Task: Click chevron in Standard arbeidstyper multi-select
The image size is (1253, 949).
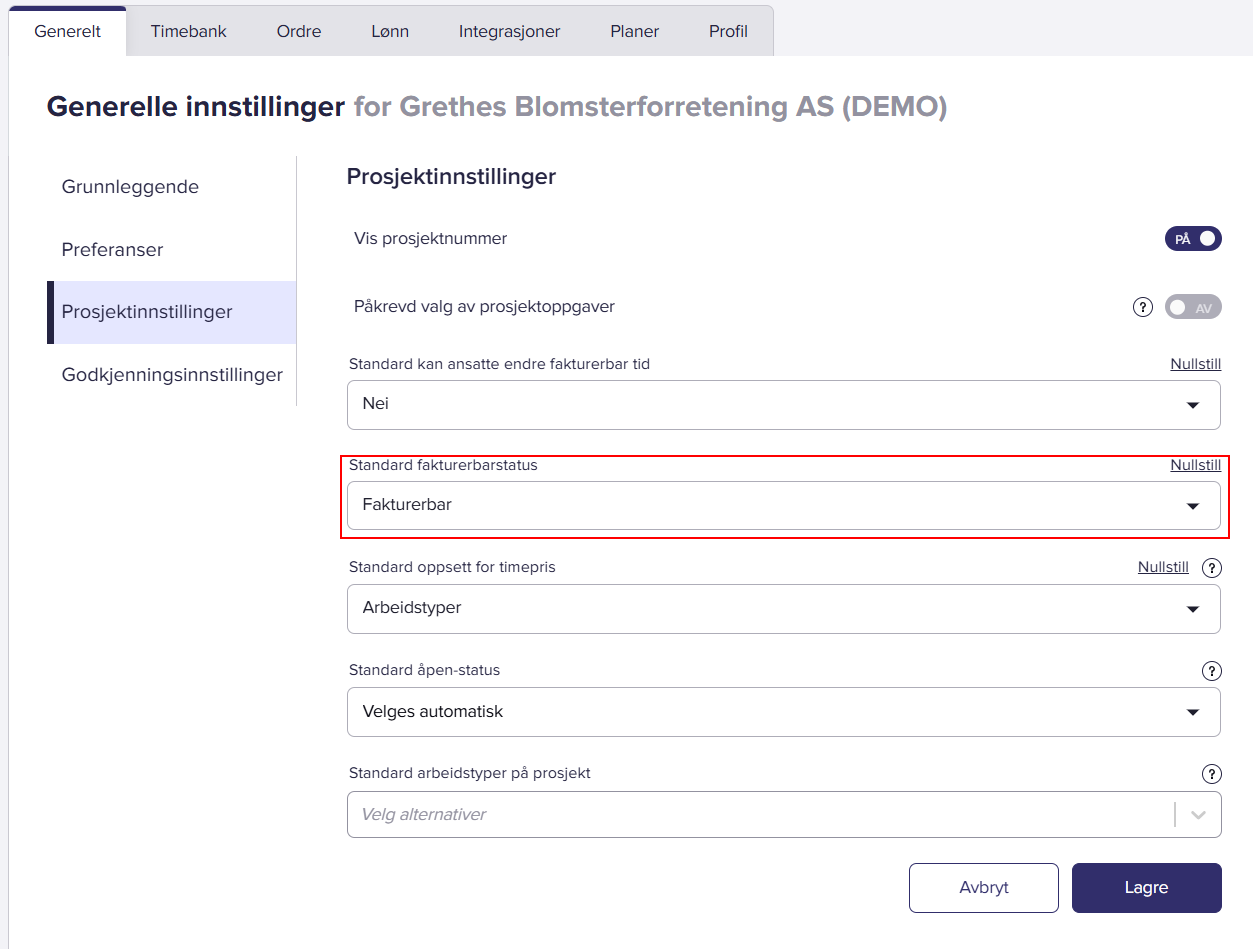Action: (1199, 815)
